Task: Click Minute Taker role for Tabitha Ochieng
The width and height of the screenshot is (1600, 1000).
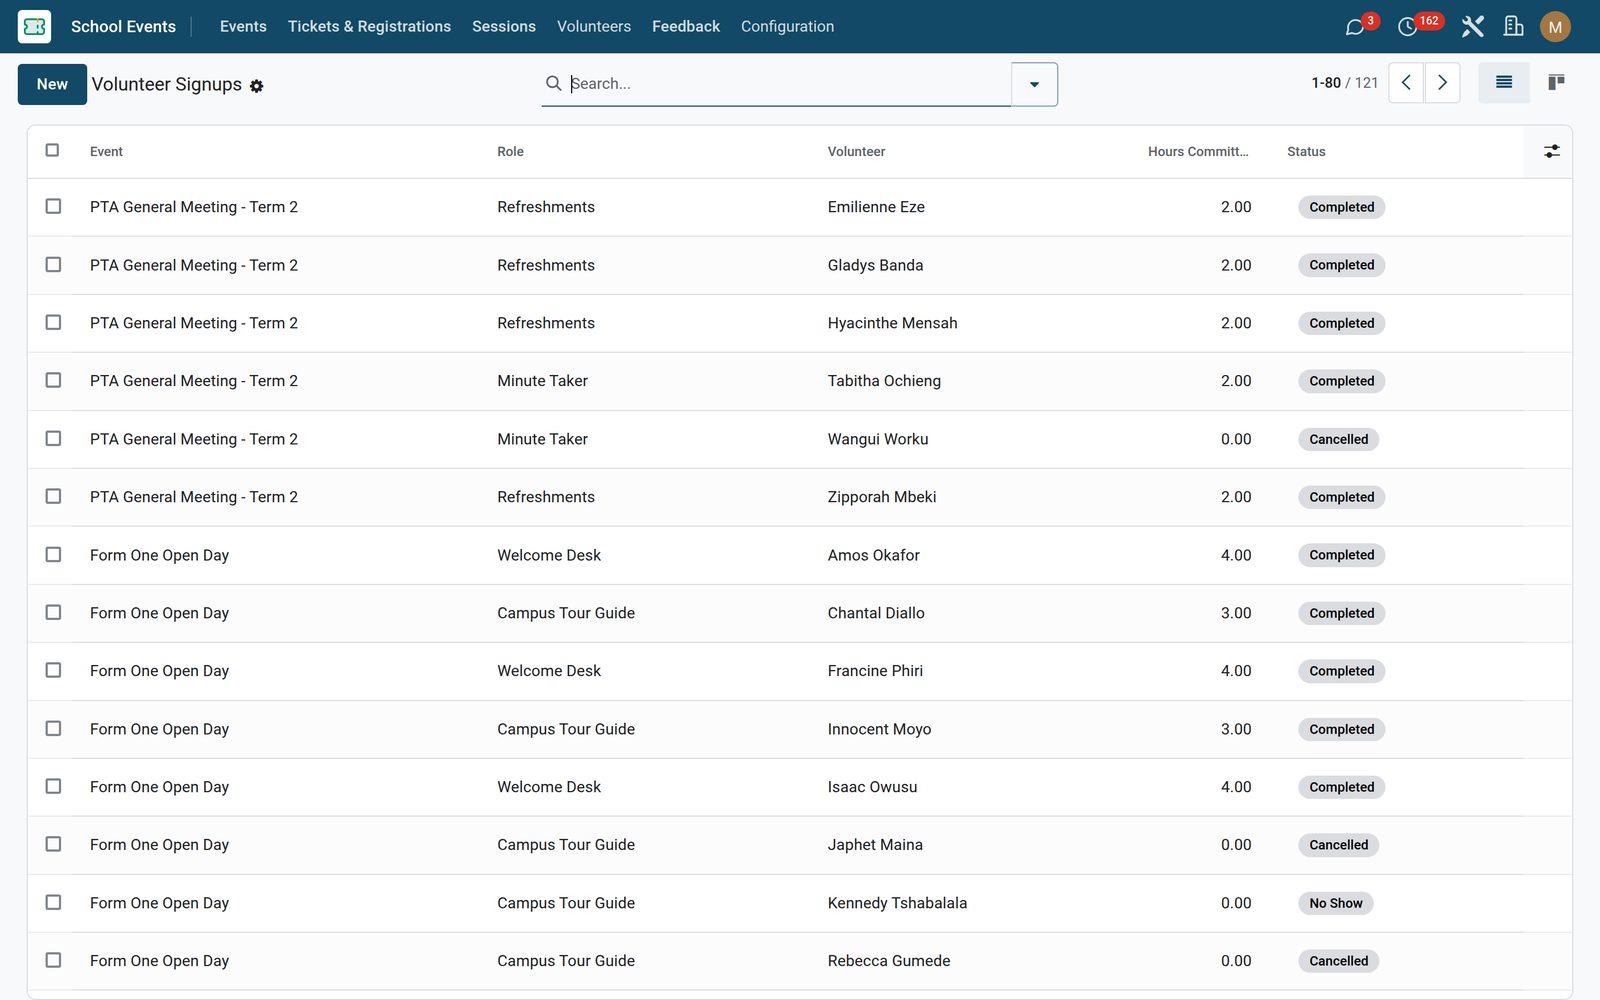Action: [542, 381]
